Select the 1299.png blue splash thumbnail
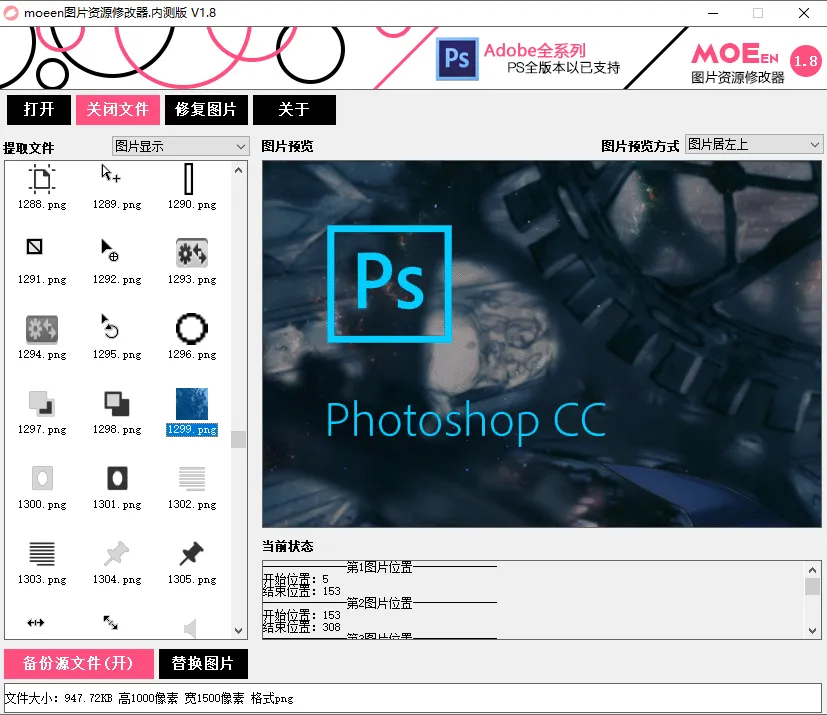Screen dimensions: 827x715 [x=191, y=404]
